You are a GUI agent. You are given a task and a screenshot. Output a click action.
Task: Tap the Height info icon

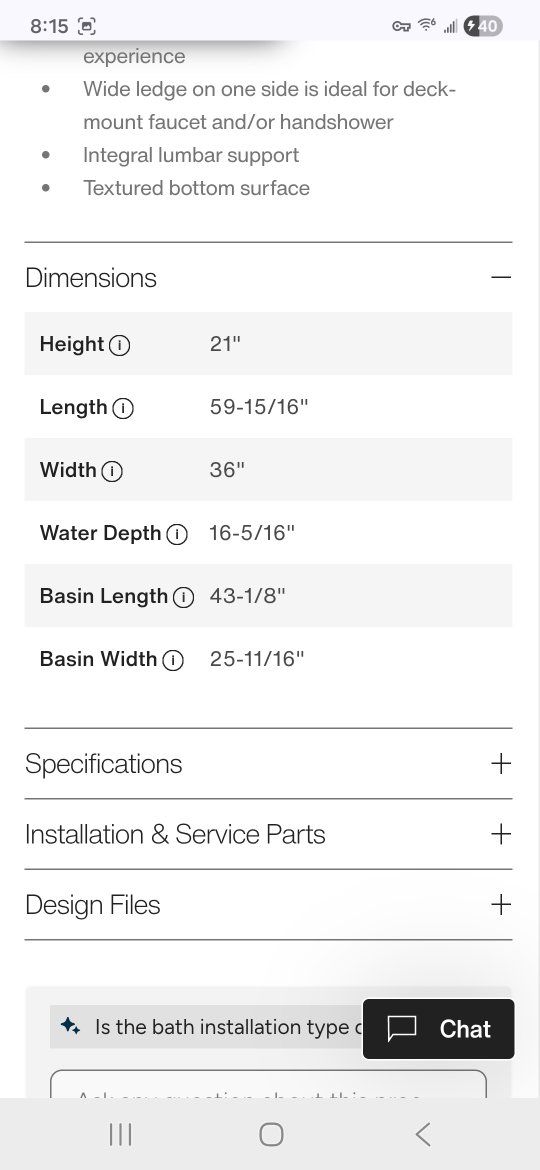point(119,345)
